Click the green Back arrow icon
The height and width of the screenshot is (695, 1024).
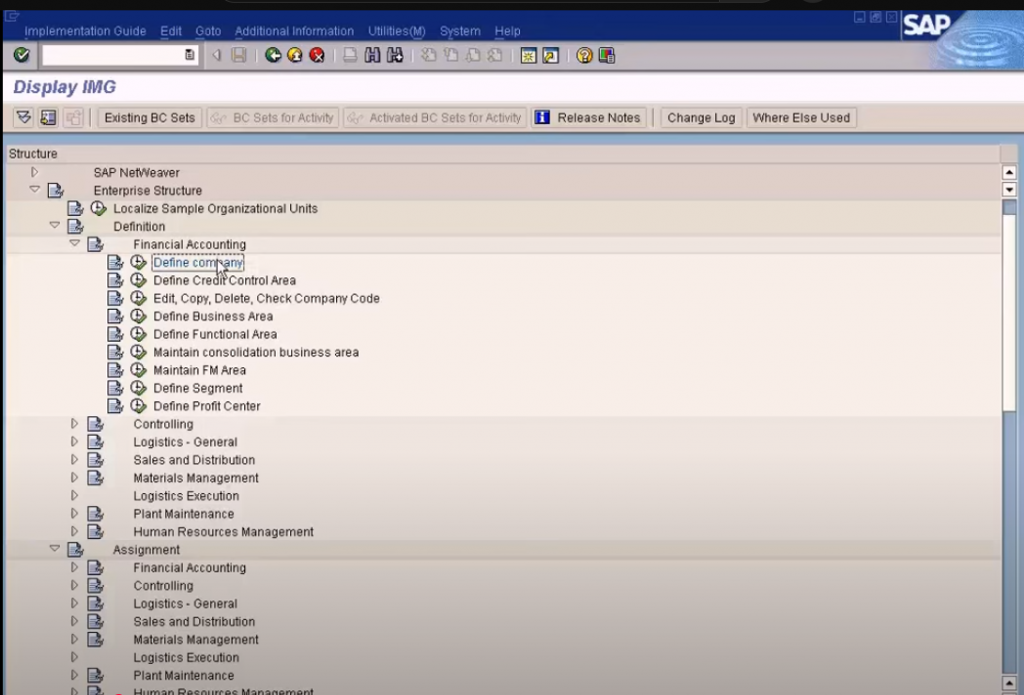[273, 56]
